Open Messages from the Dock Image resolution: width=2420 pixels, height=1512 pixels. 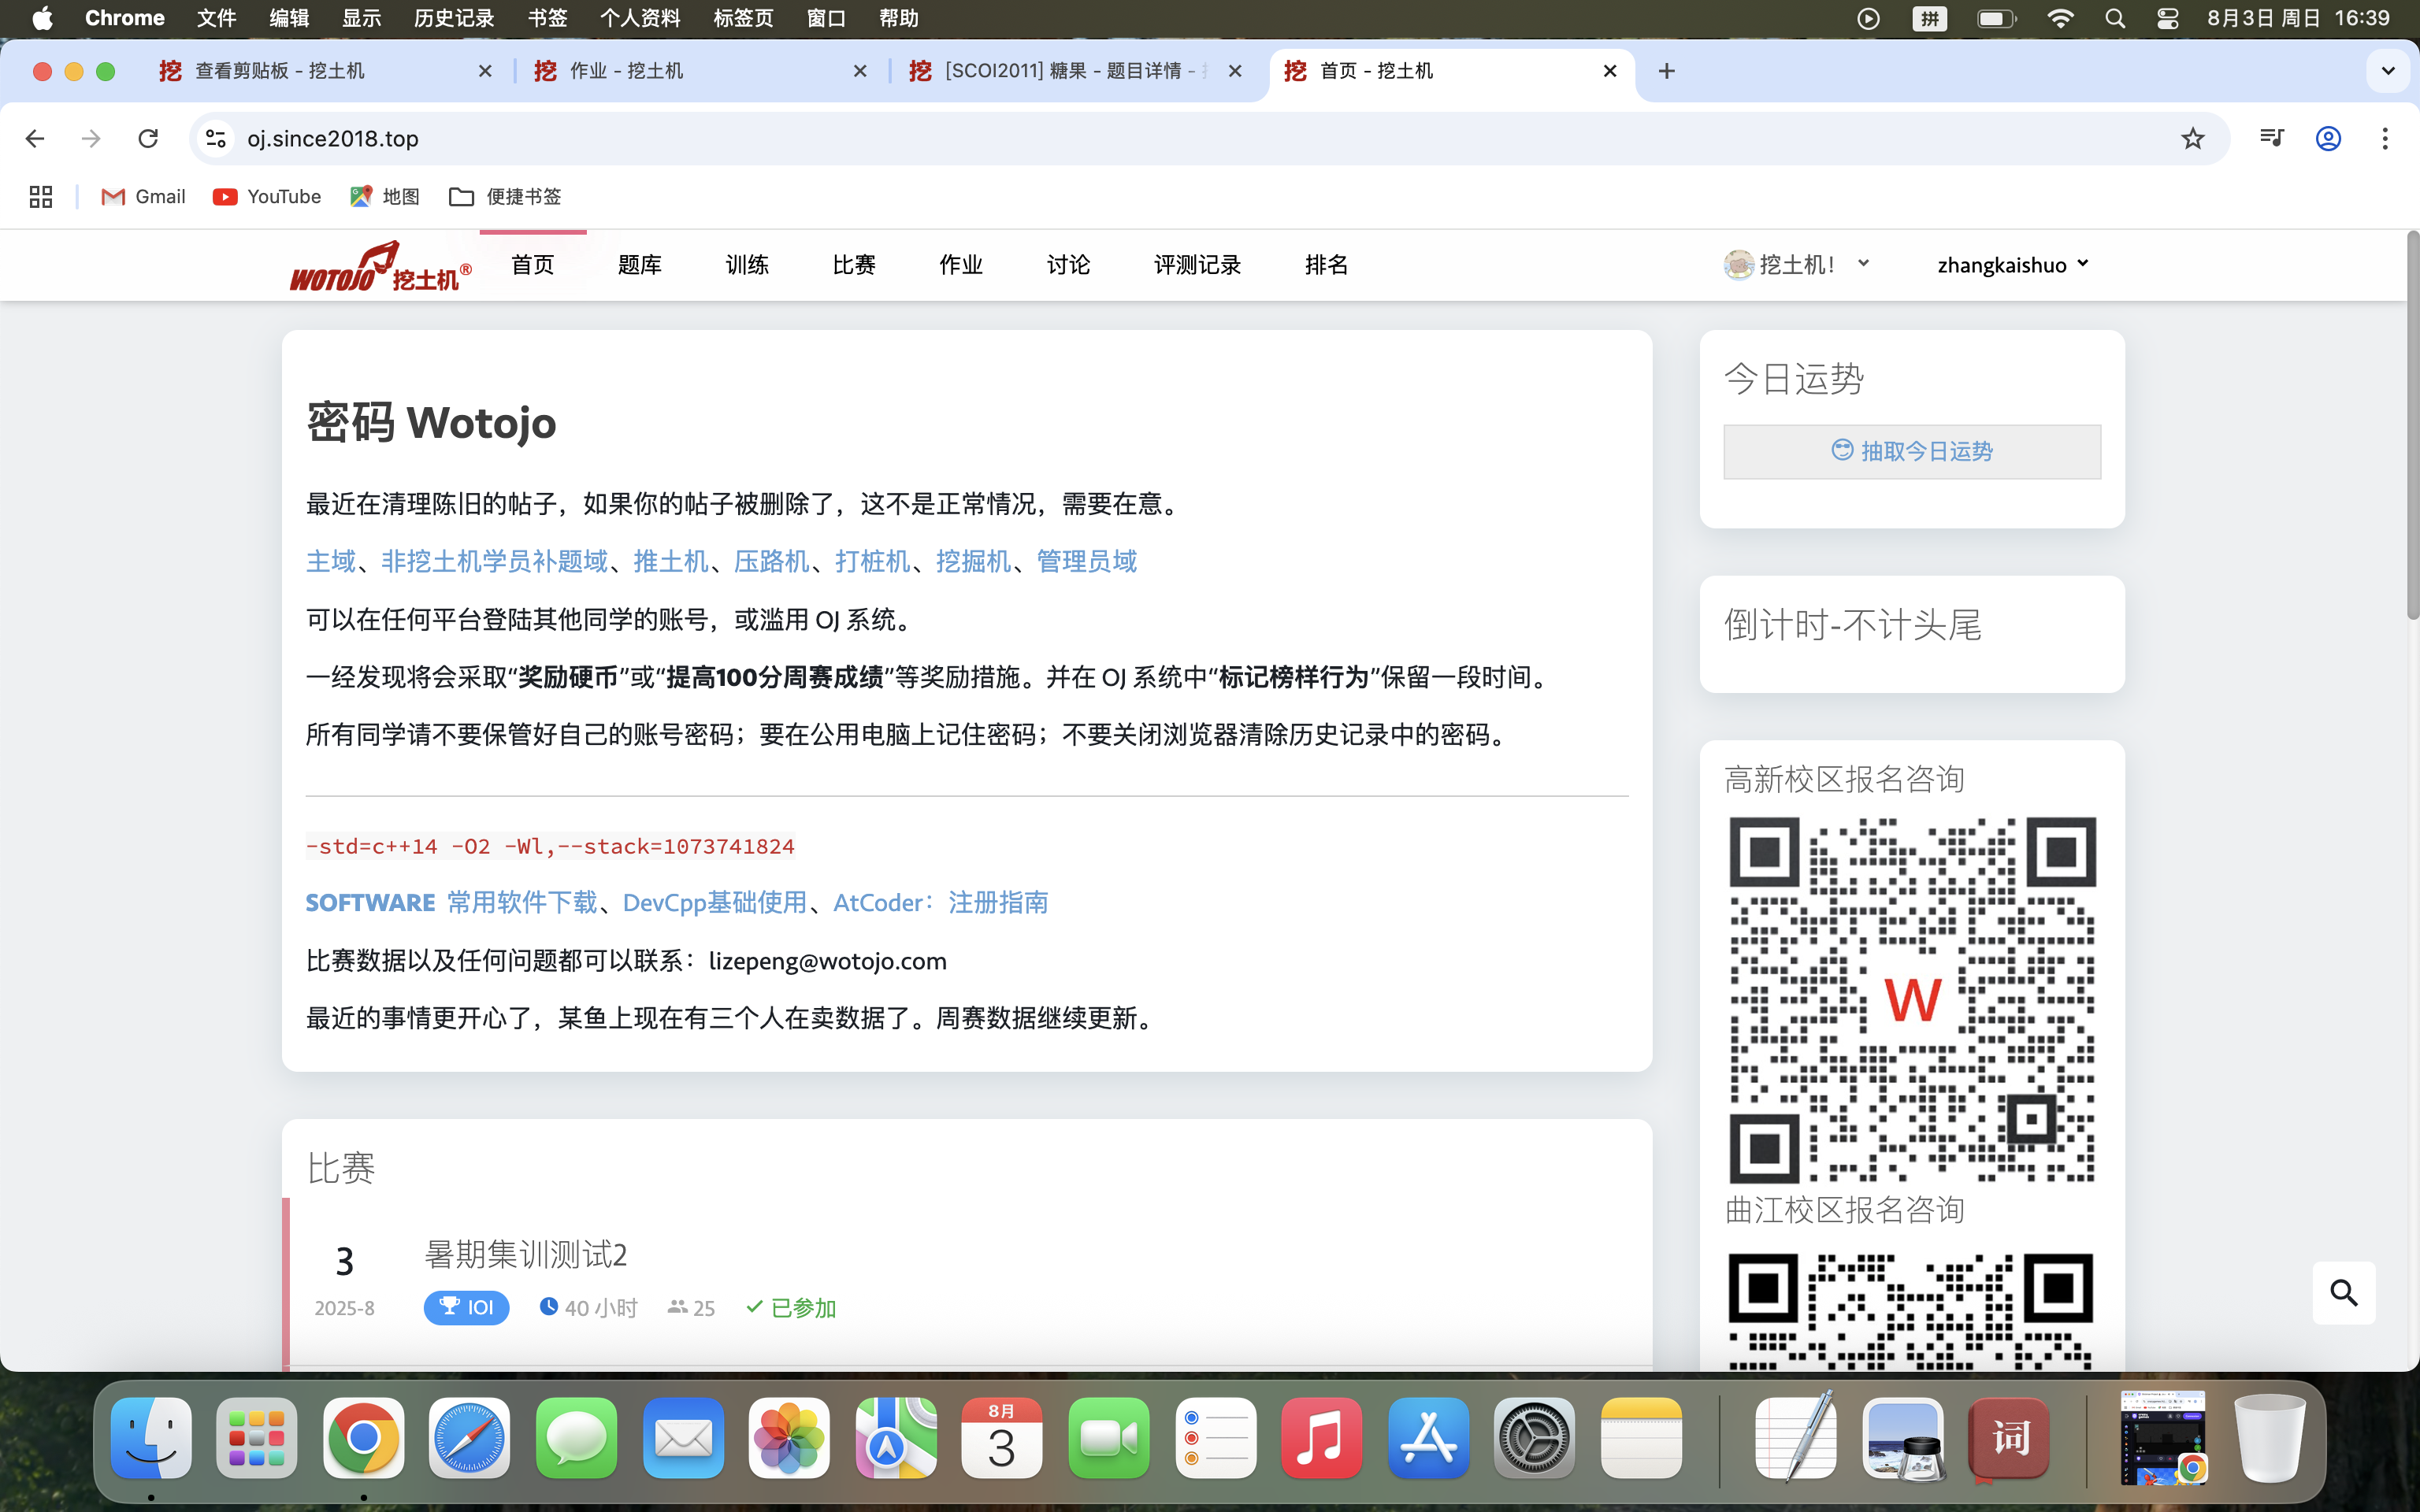(576, 1438)
